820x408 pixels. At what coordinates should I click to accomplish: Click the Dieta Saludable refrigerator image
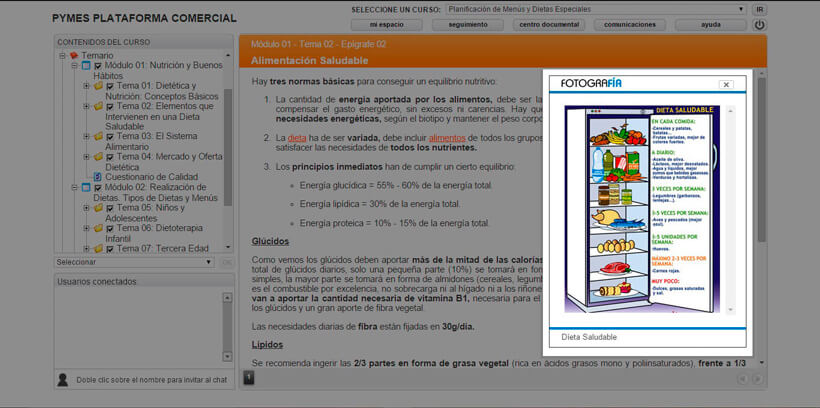pyautogui.click(x=642, y=209)
